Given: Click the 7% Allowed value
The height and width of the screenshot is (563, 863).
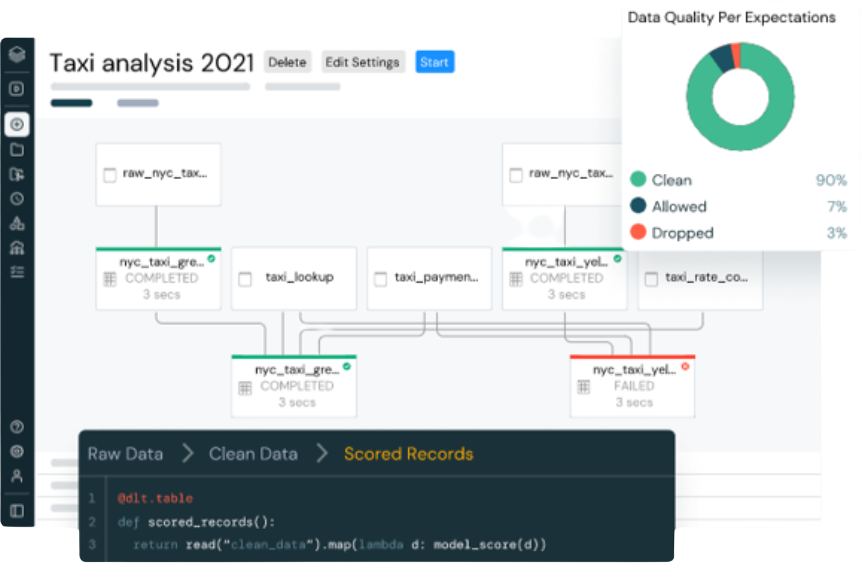Looking at the screenshot, I should [x=837, y=207].
